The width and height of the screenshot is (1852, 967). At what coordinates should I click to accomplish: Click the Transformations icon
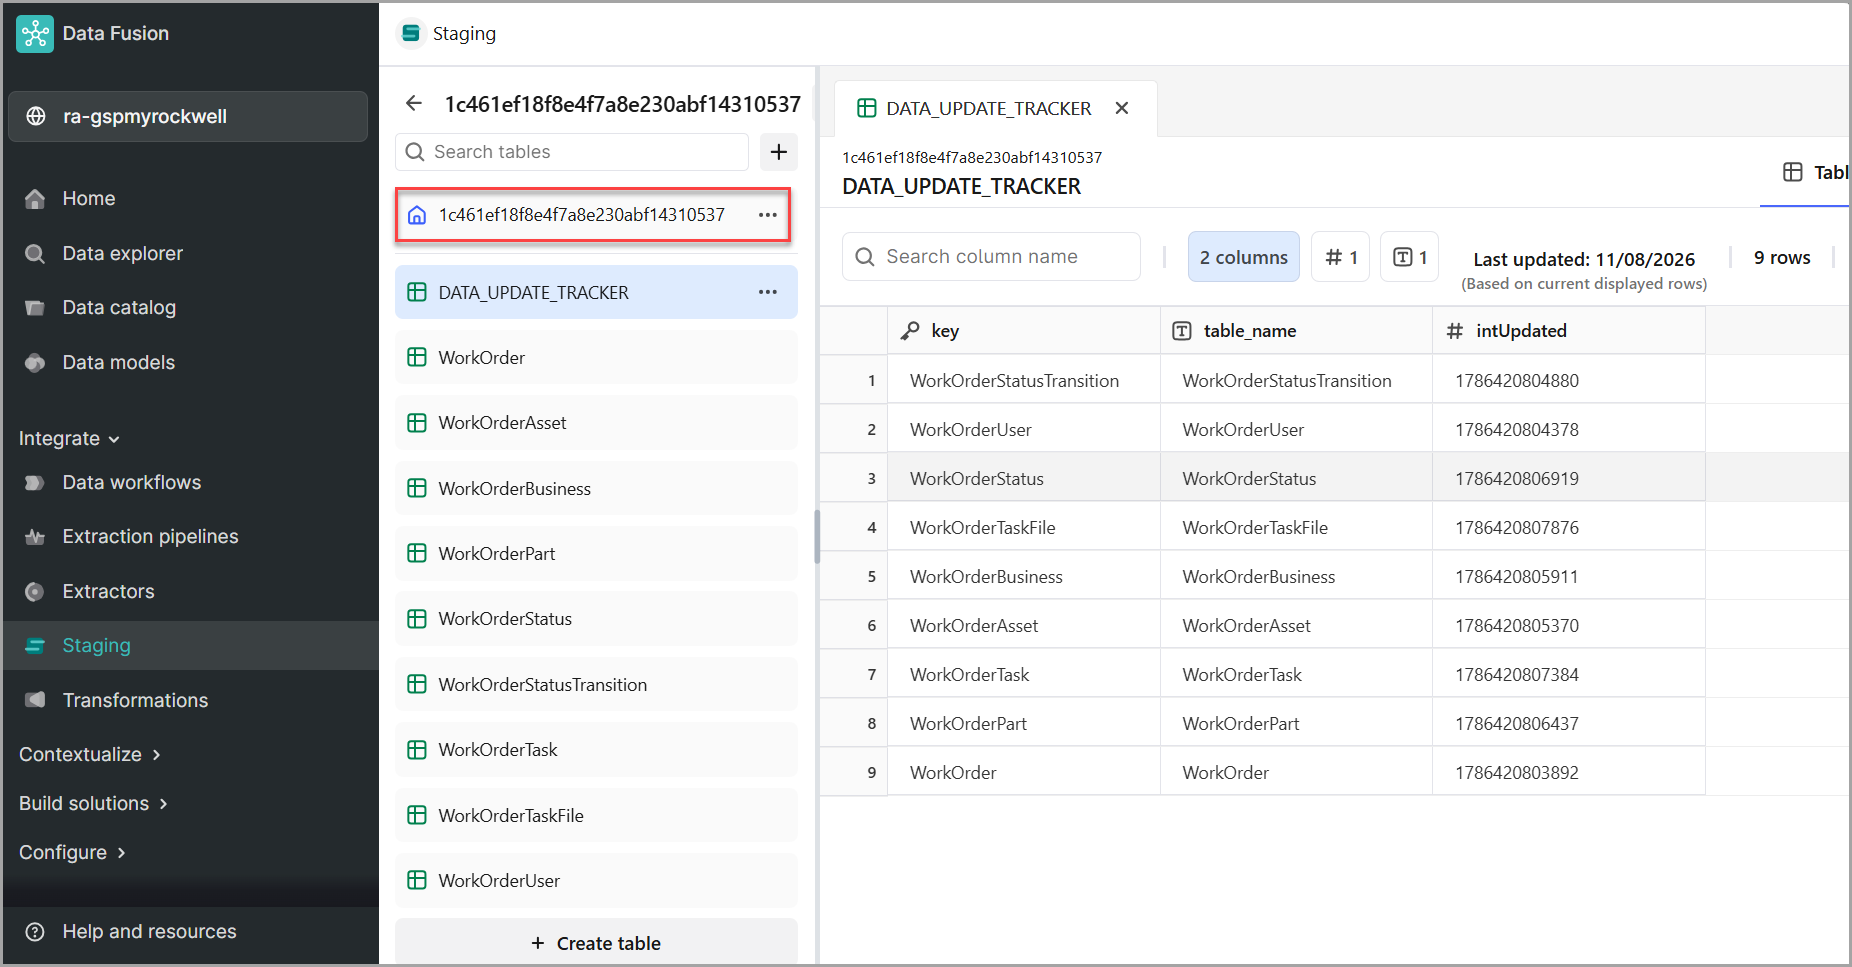35,700
